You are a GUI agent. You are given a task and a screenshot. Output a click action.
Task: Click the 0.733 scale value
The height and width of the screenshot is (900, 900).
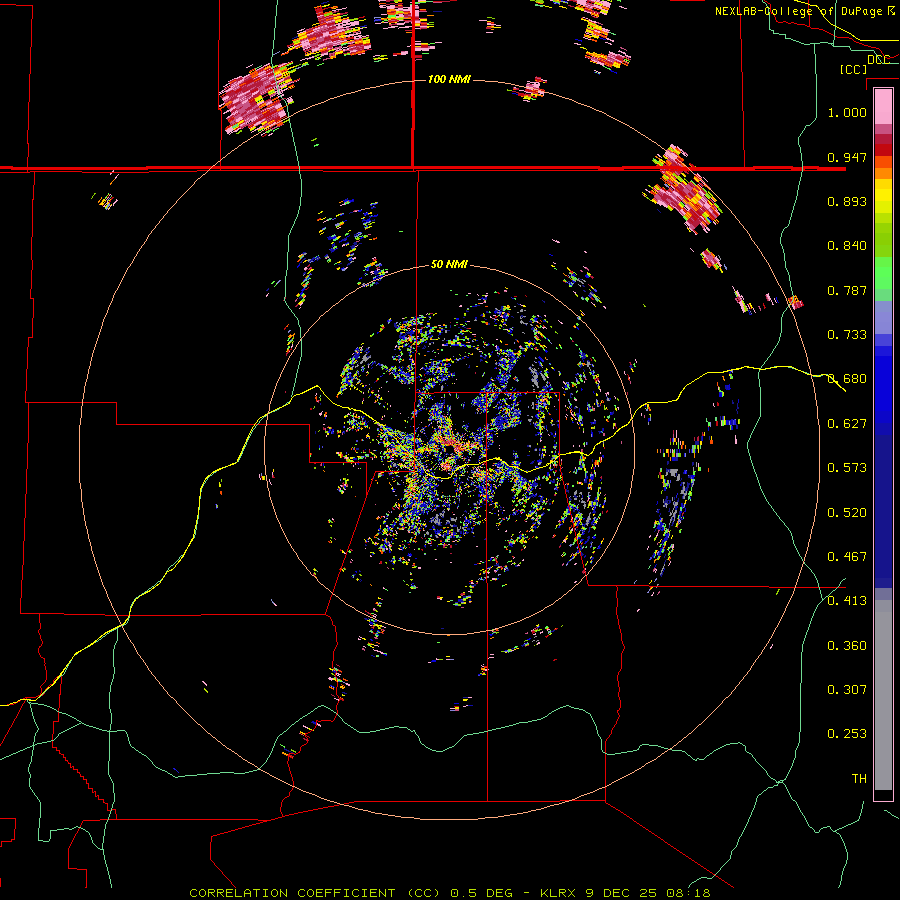point(847,335)
